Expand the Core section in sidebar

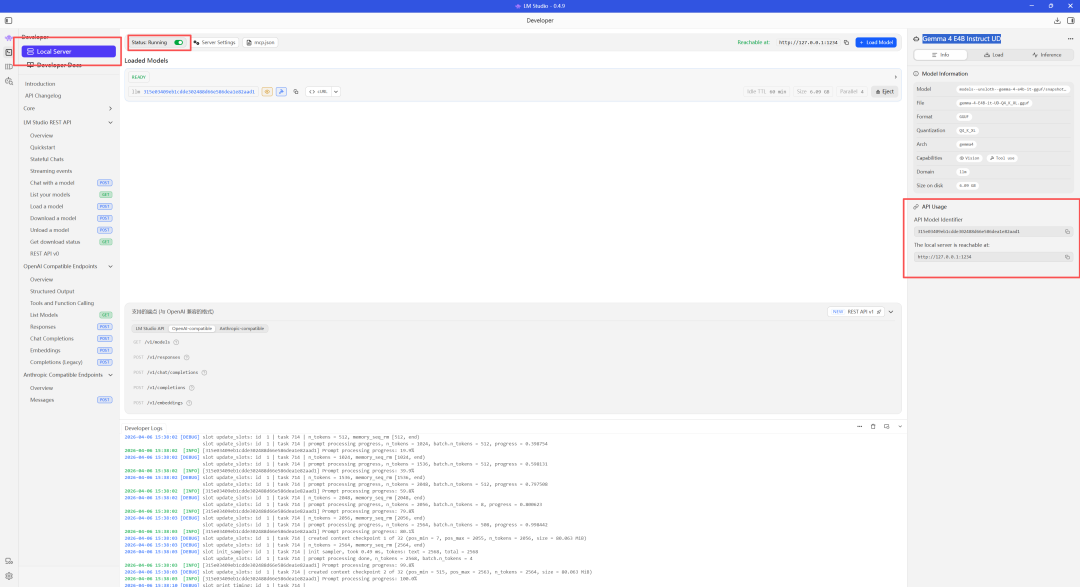click(x=110, y=109)
